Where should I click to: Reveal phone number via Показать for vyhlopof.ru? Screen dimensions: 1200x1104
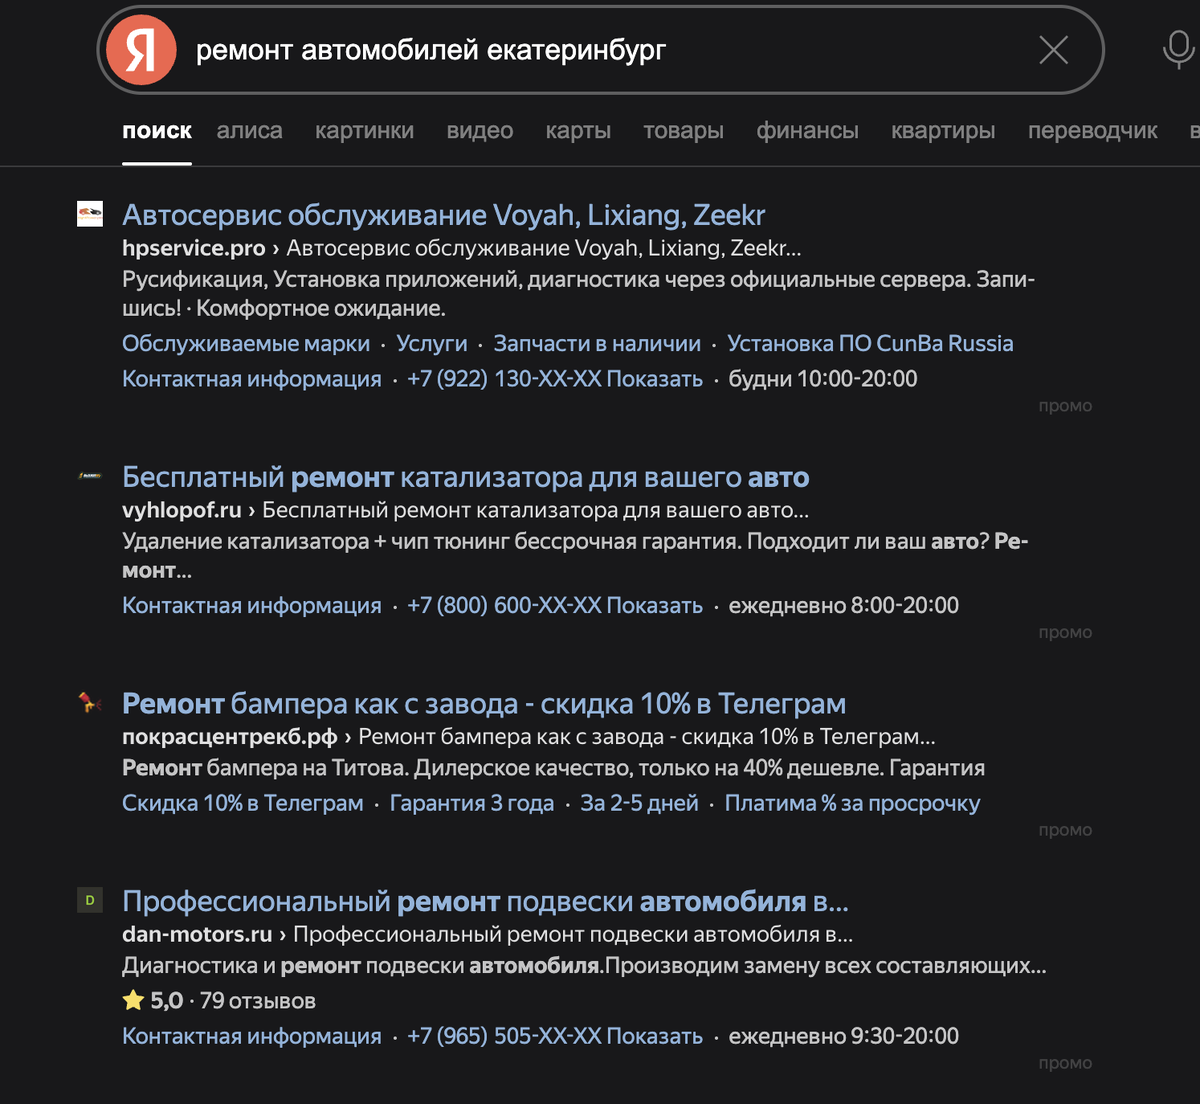coord(655,605)
